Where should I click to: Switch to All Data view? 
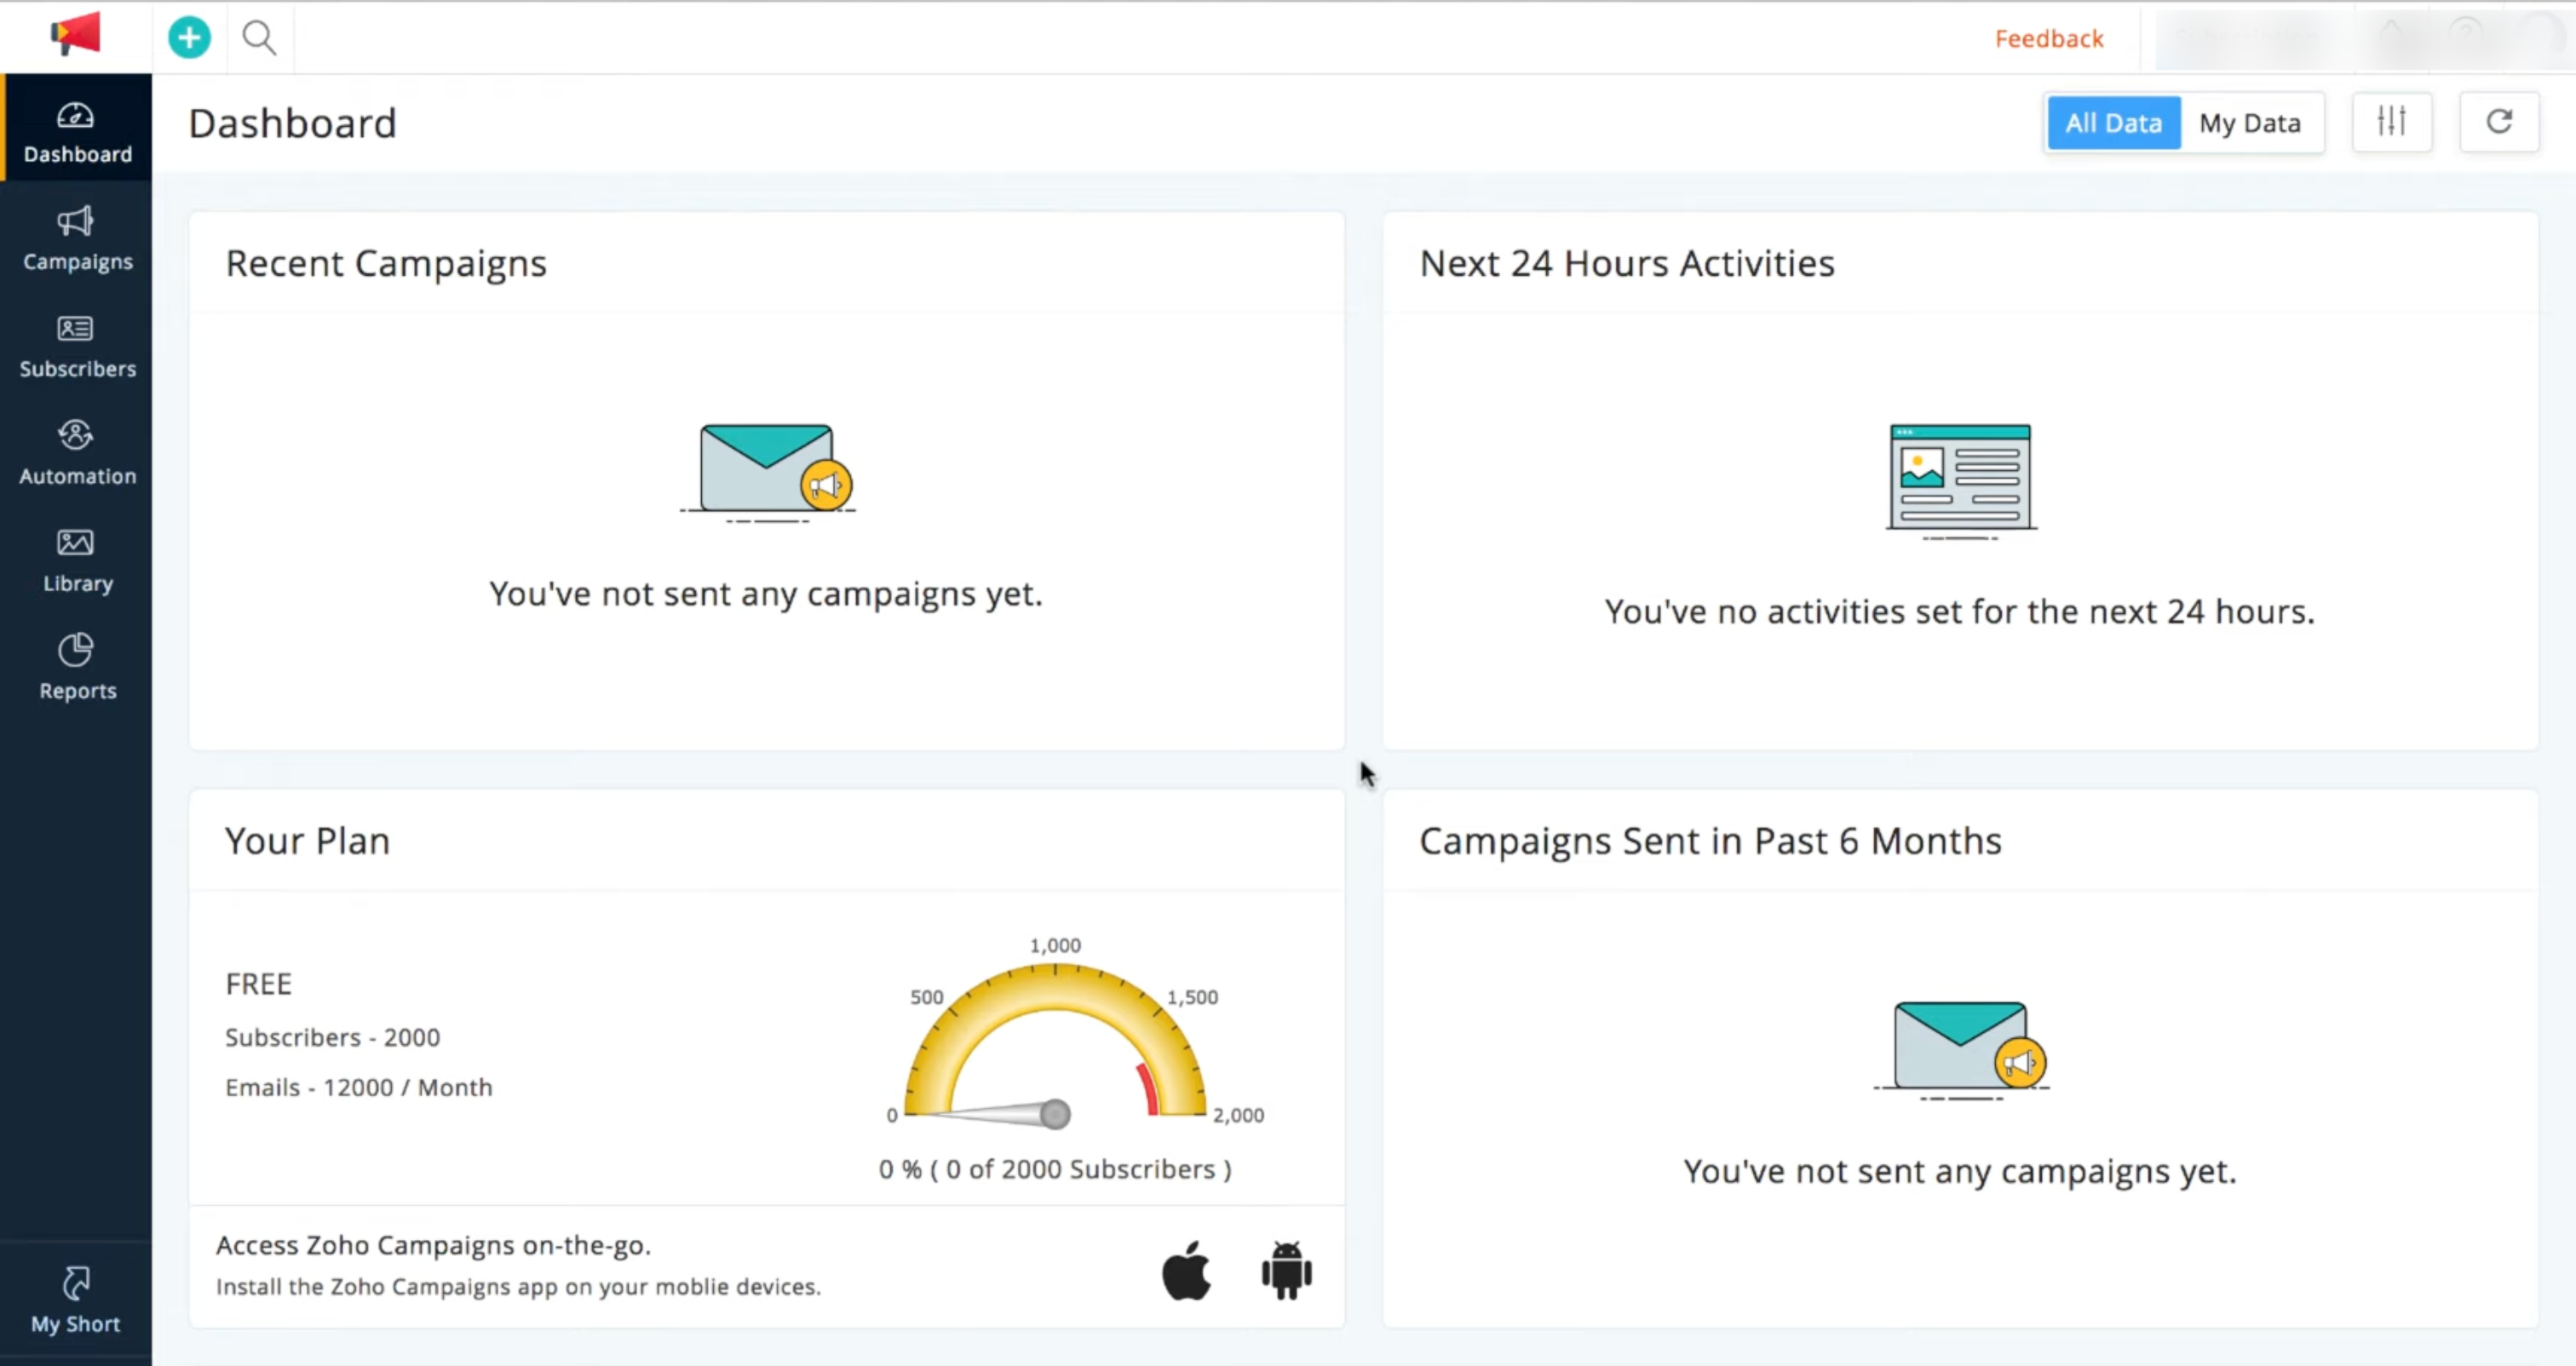coord(2113,123)
